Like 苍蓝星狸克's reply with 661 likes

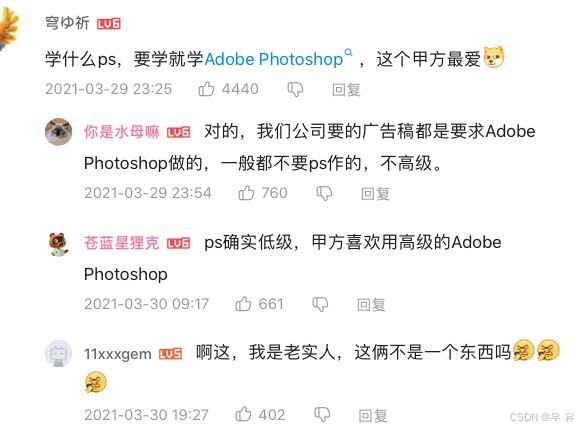pos(243,304)
